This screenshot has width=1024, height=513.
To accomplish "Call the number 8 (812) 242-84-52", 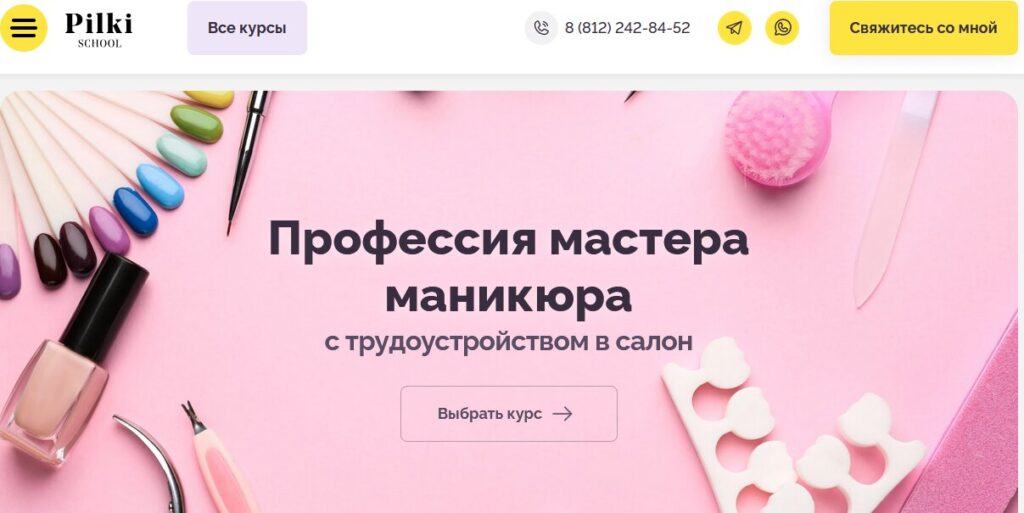I will click(627, 28).
